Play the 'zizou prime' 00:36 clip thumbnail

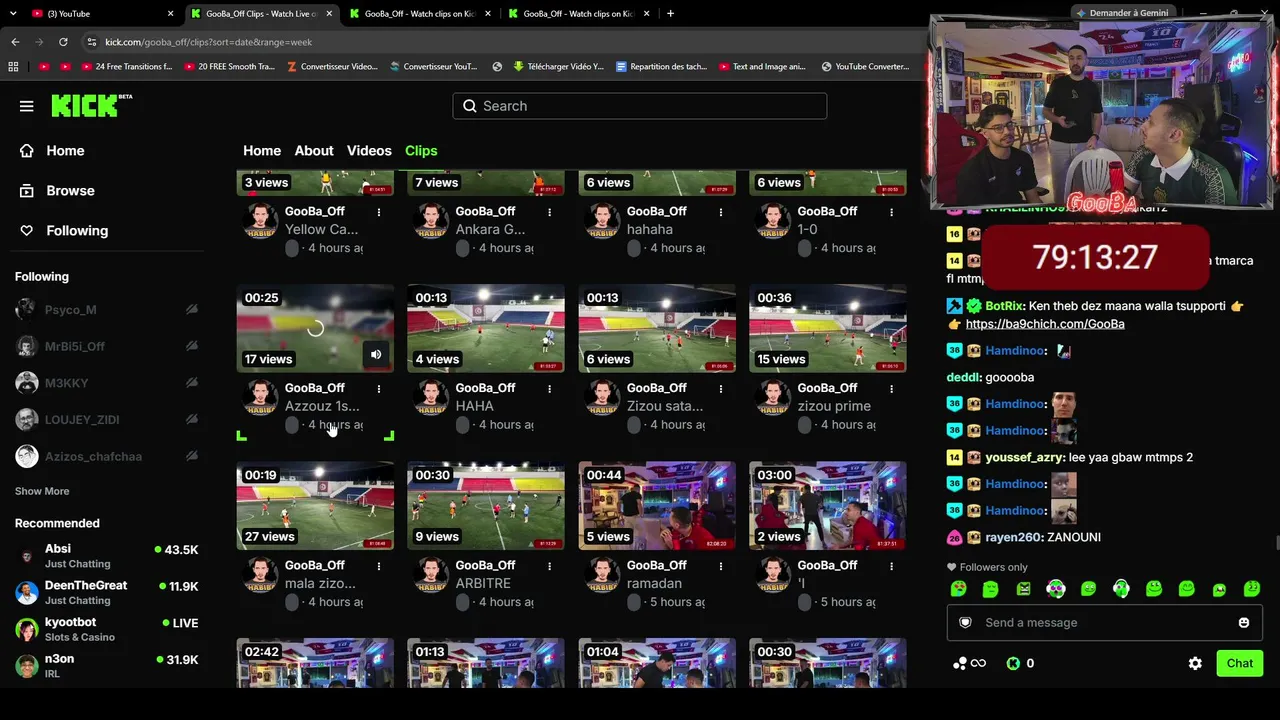click(828, 329)
